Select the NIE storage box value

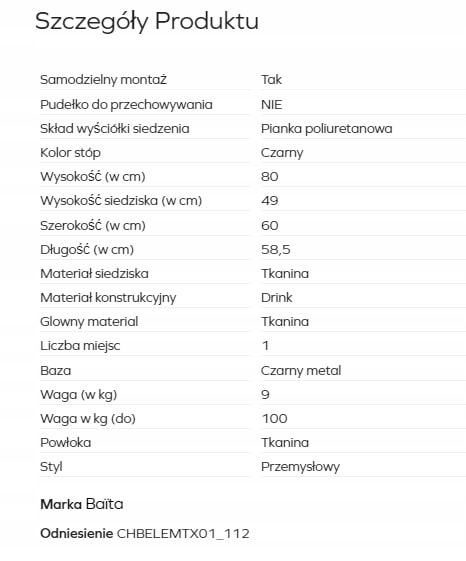pos(272,105)
